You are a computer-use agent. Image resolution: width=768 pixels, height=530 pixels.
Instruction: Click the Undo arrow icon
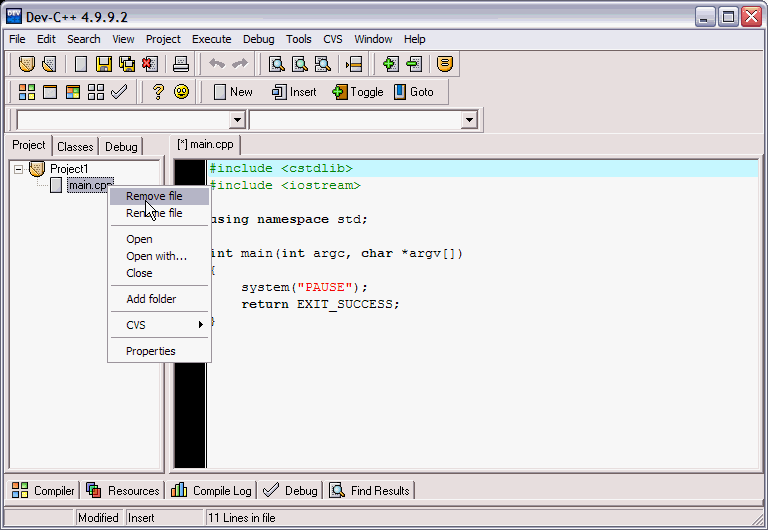click(x=217, y=64)
